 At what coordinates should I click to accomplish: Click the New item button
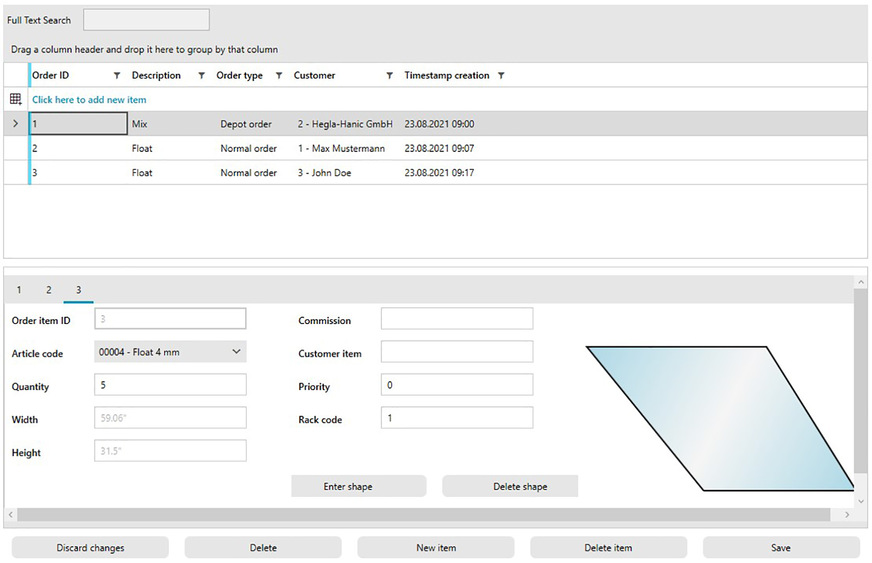[x=435, y=548]
